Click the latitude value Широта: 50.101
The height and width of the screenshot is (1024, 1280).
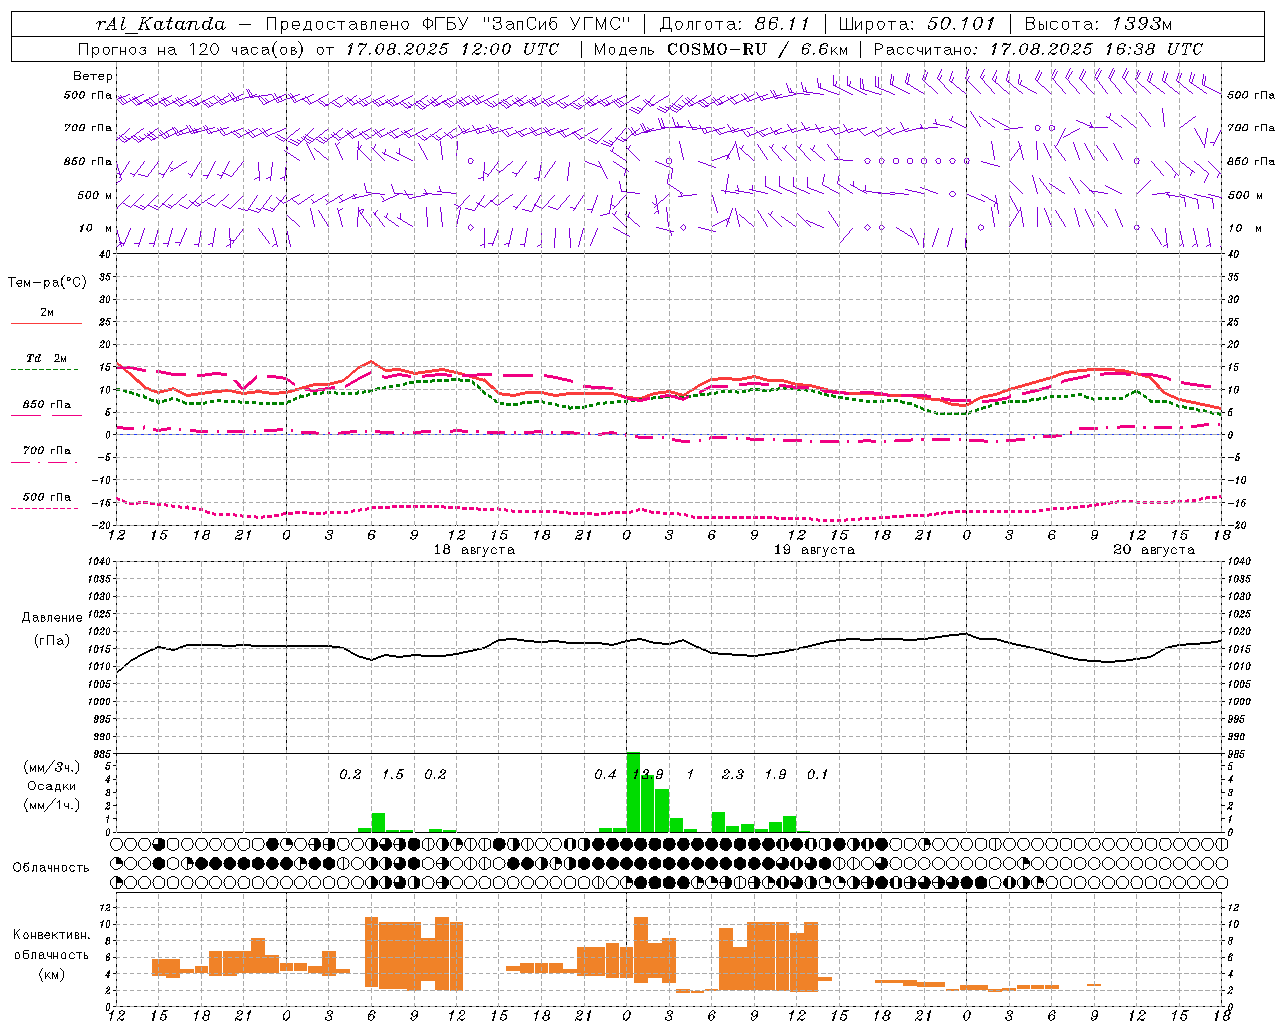[x=915, y=24]
